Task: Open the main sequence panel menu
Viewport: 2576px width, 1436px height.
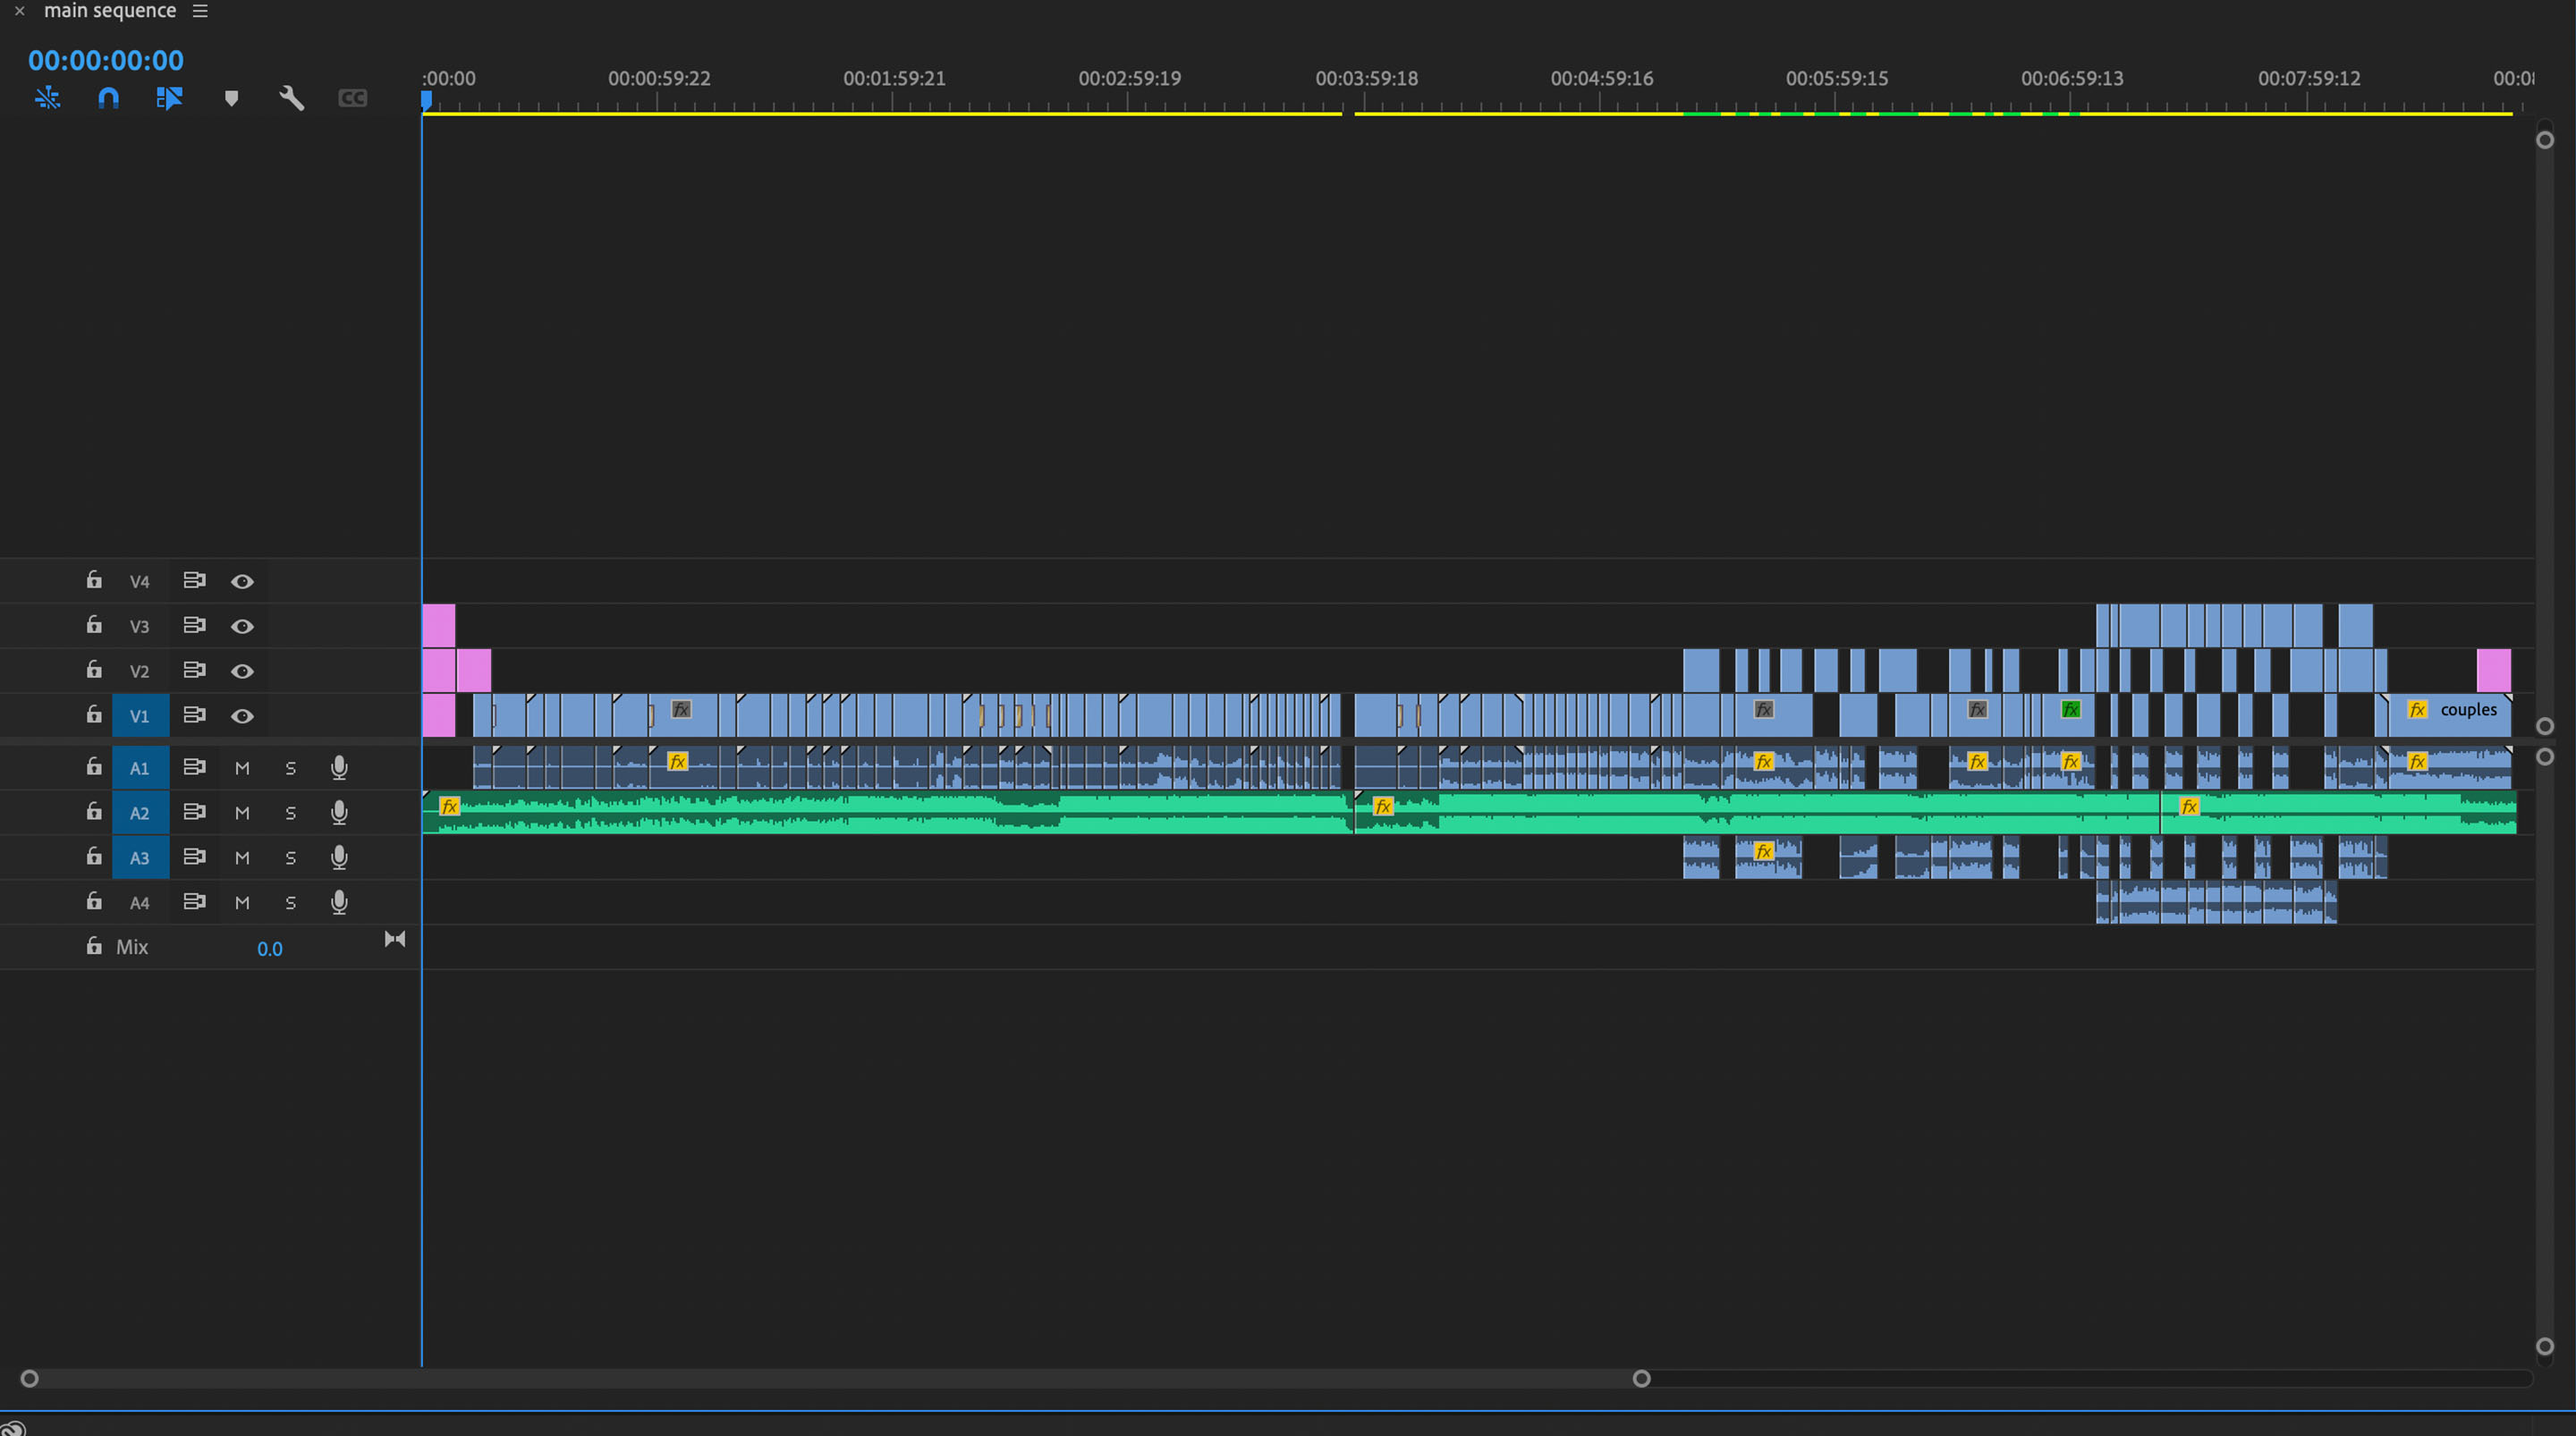Action: [x=200, y=11]
